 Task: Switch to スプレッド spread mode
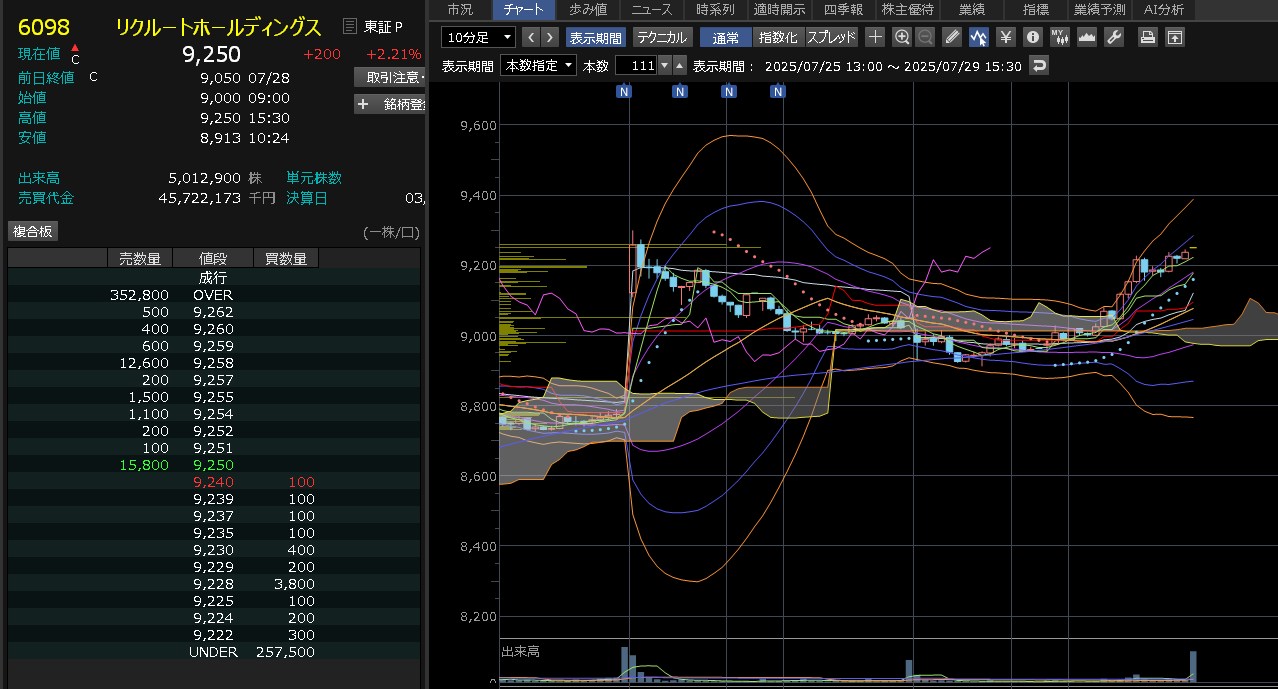click(x=831, y=38)
